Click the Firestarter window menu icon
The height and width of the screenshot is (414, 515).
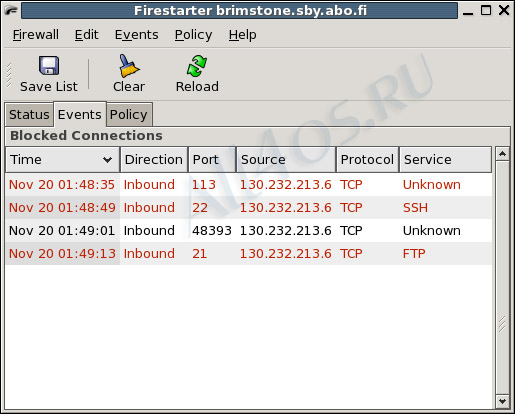pos(11,11)
